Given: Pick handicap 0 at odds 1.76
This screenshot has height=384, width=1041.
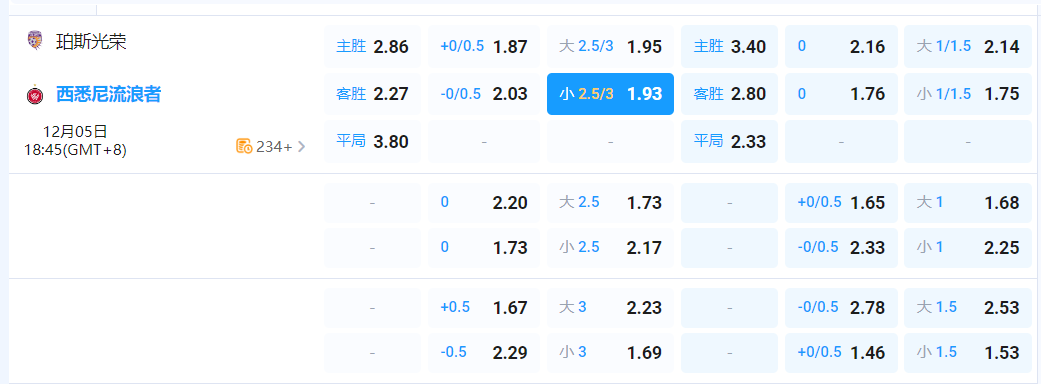Looking at the screenshot, I should coord(841,94).
